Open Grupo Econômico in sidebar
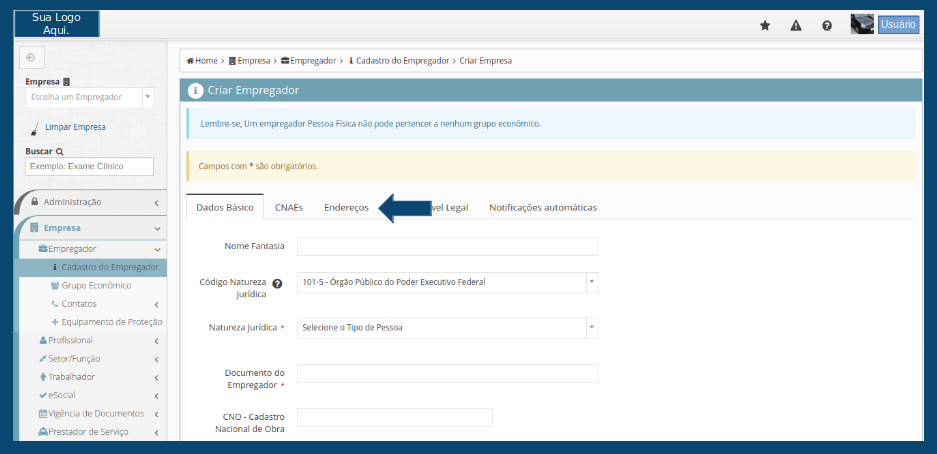937x454 pixels. tap(96, 286)
